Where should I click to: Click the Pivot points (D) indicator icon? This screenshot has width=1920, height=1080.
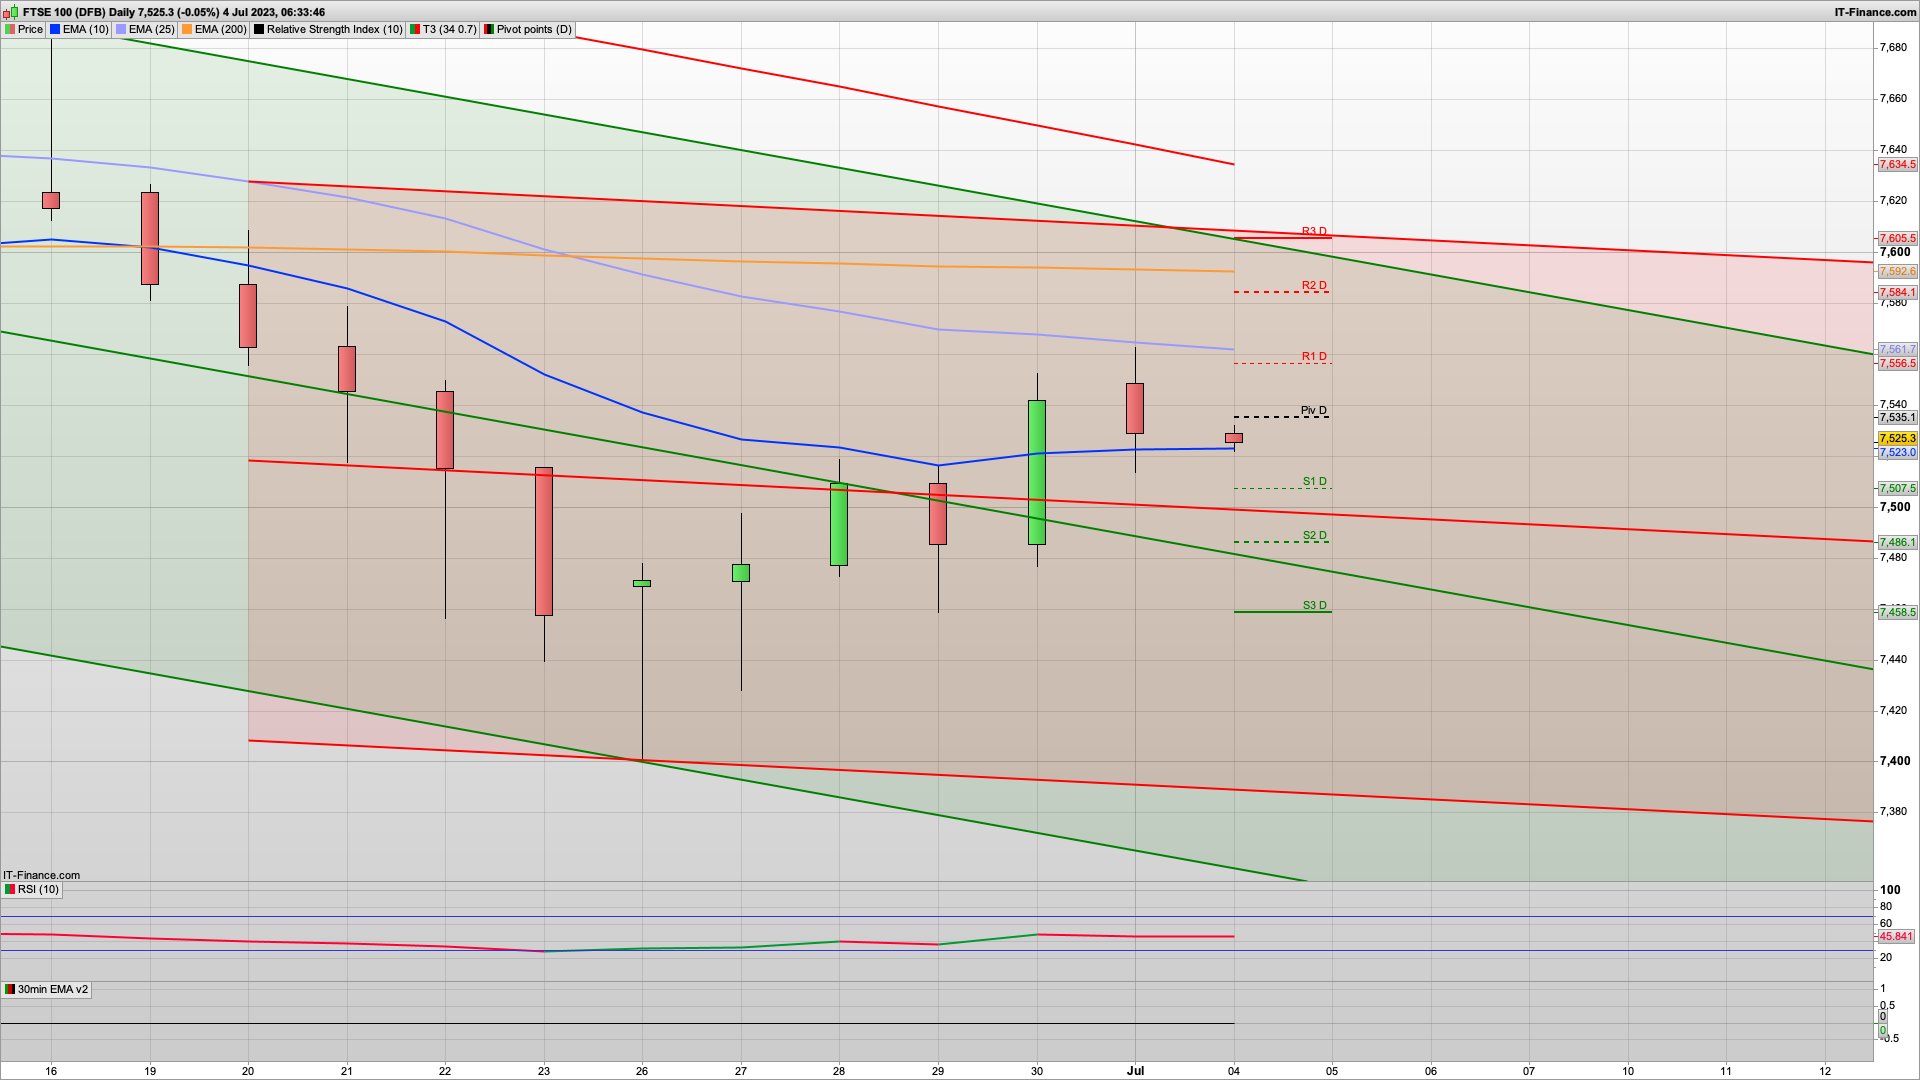489,29
